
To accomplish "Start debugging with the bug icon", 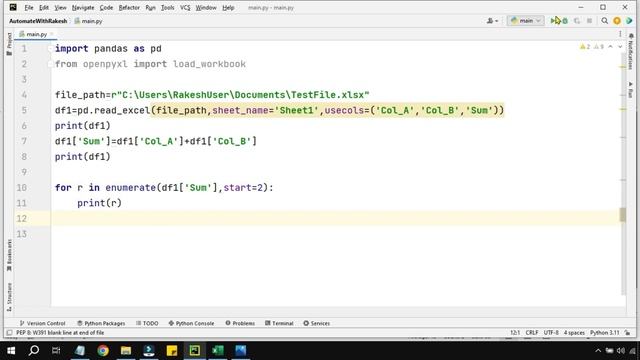I will pyautogui.click(x=565, y=20).
